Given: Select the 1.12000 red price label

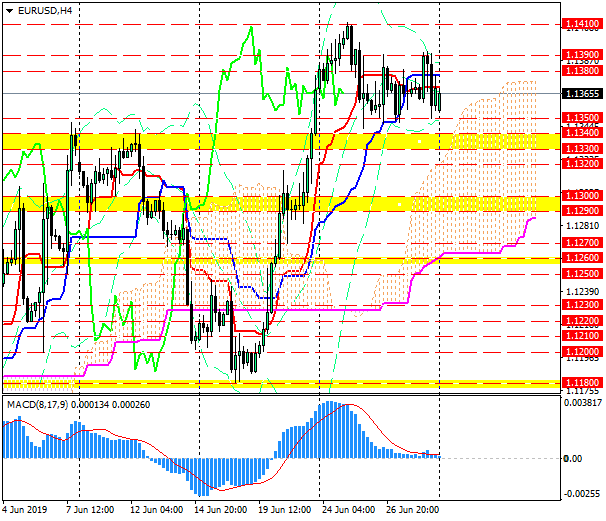Looking at the screenshot, I should click(x=580, y=352).
